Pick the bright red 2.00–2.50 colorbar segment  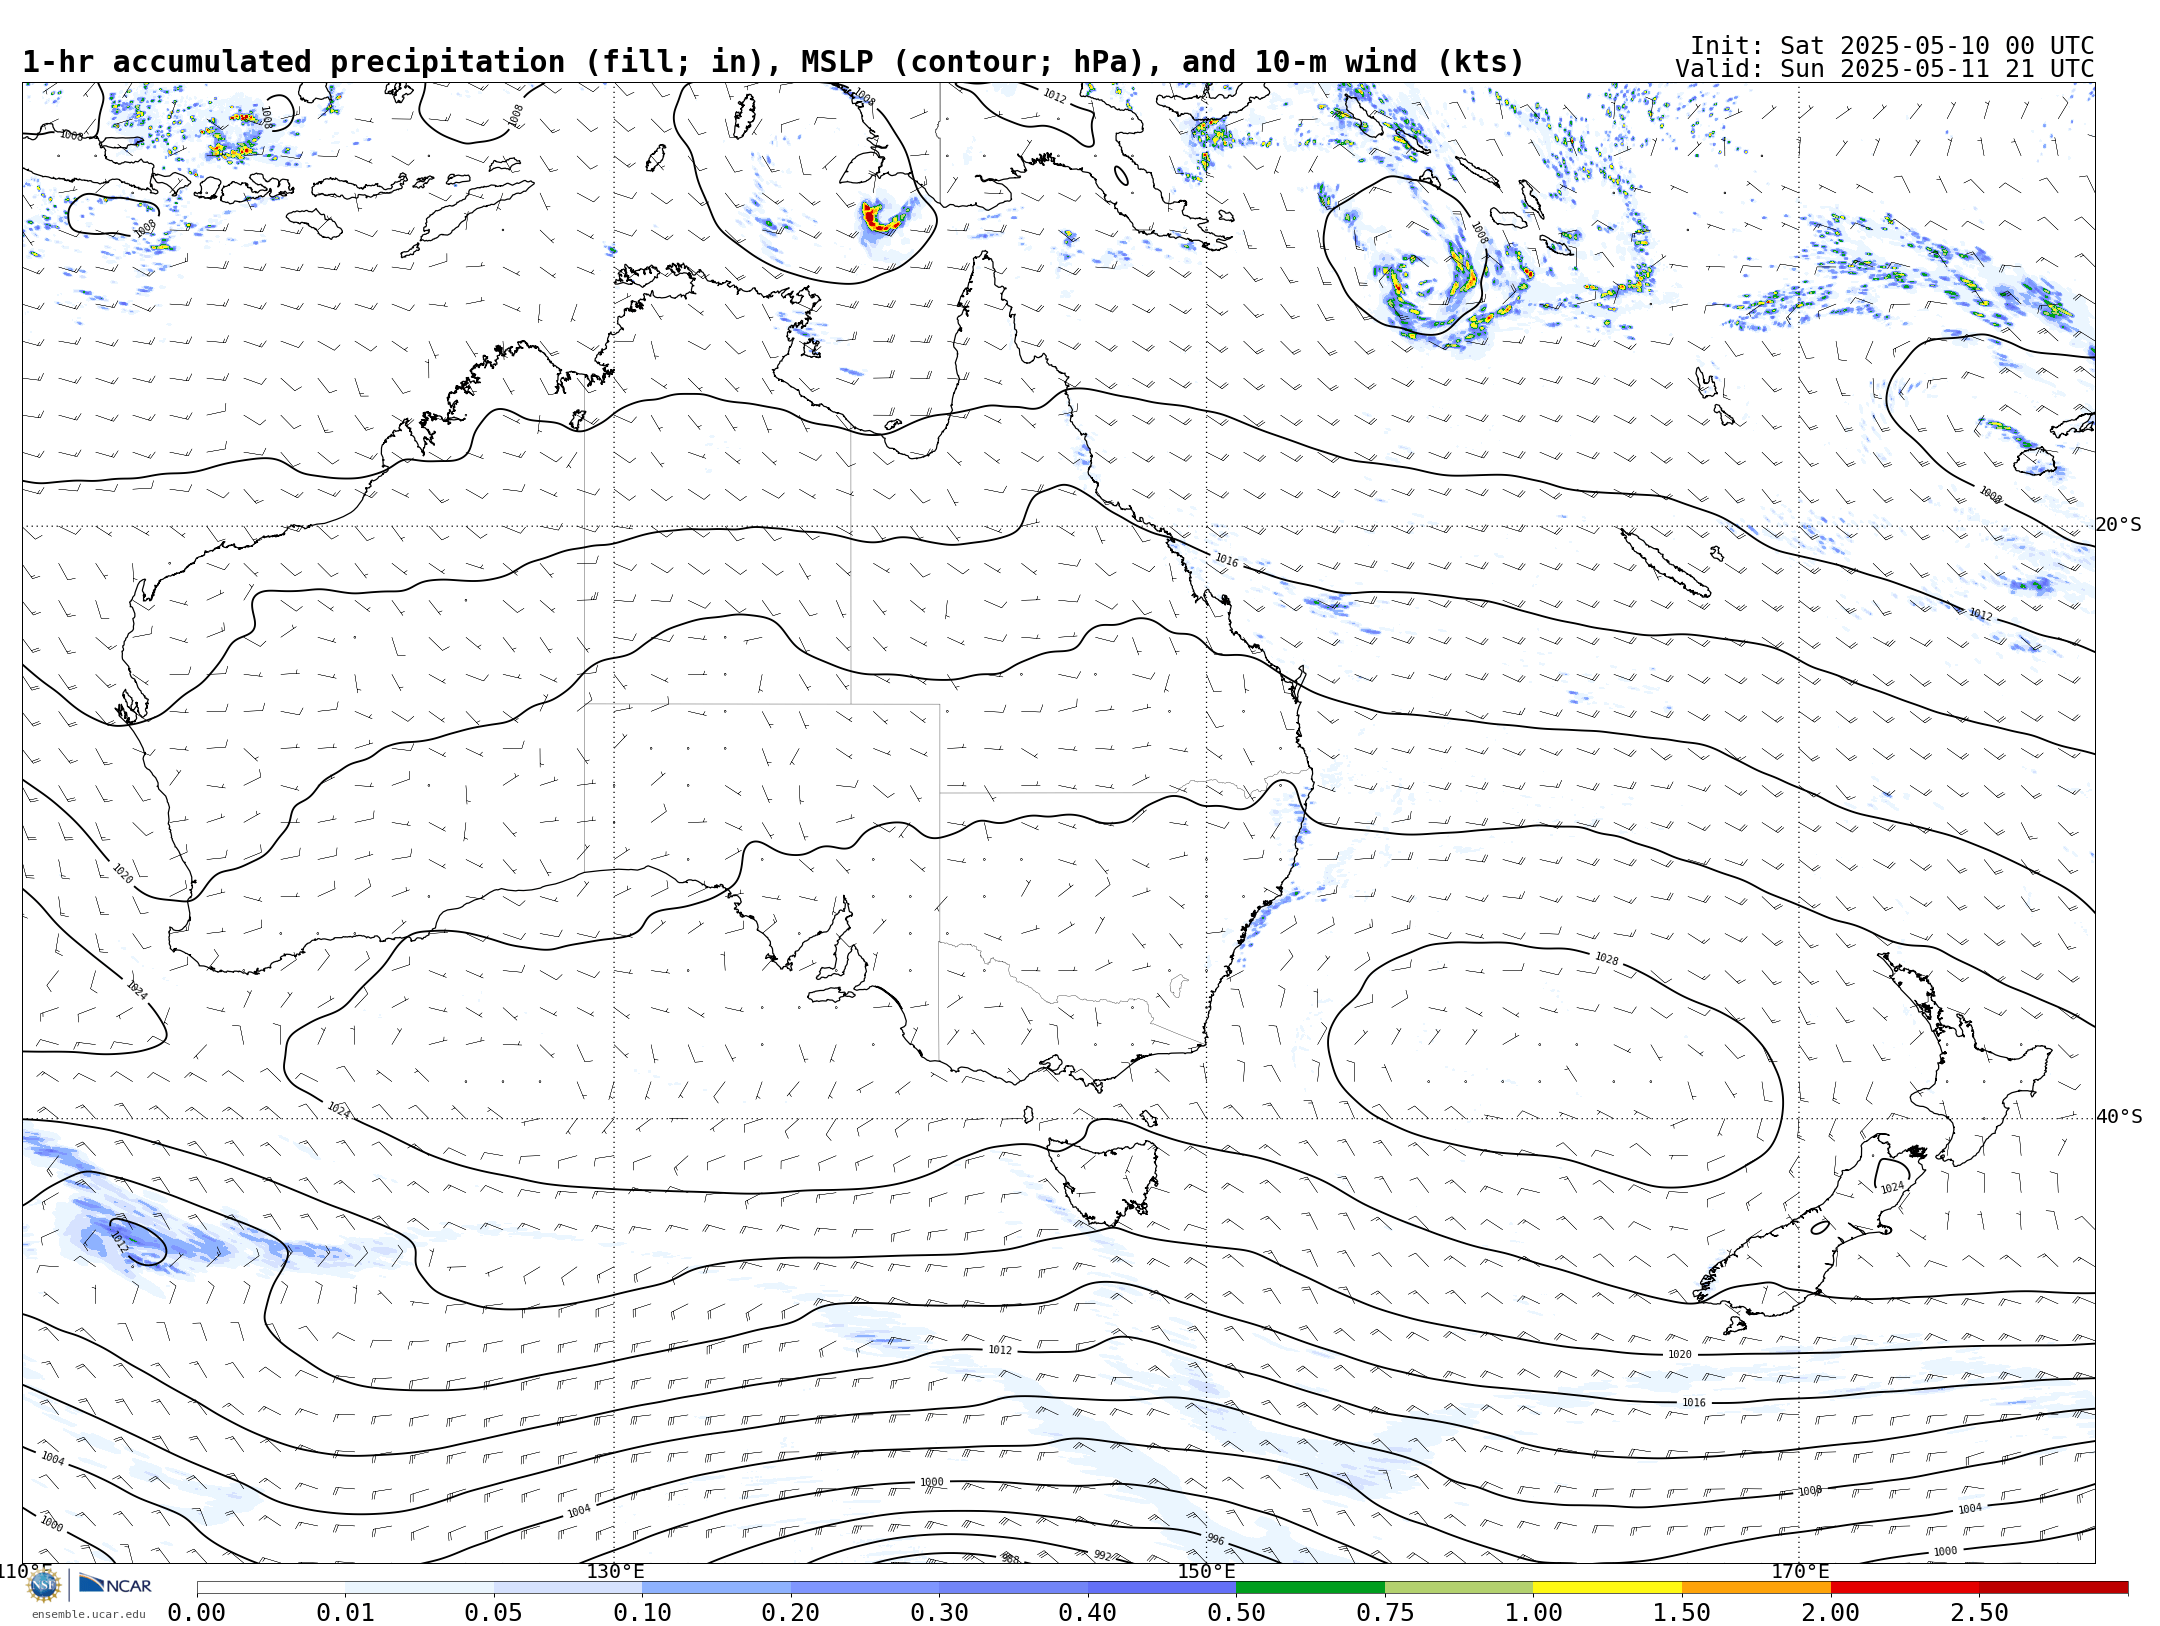[1905, 1587]
